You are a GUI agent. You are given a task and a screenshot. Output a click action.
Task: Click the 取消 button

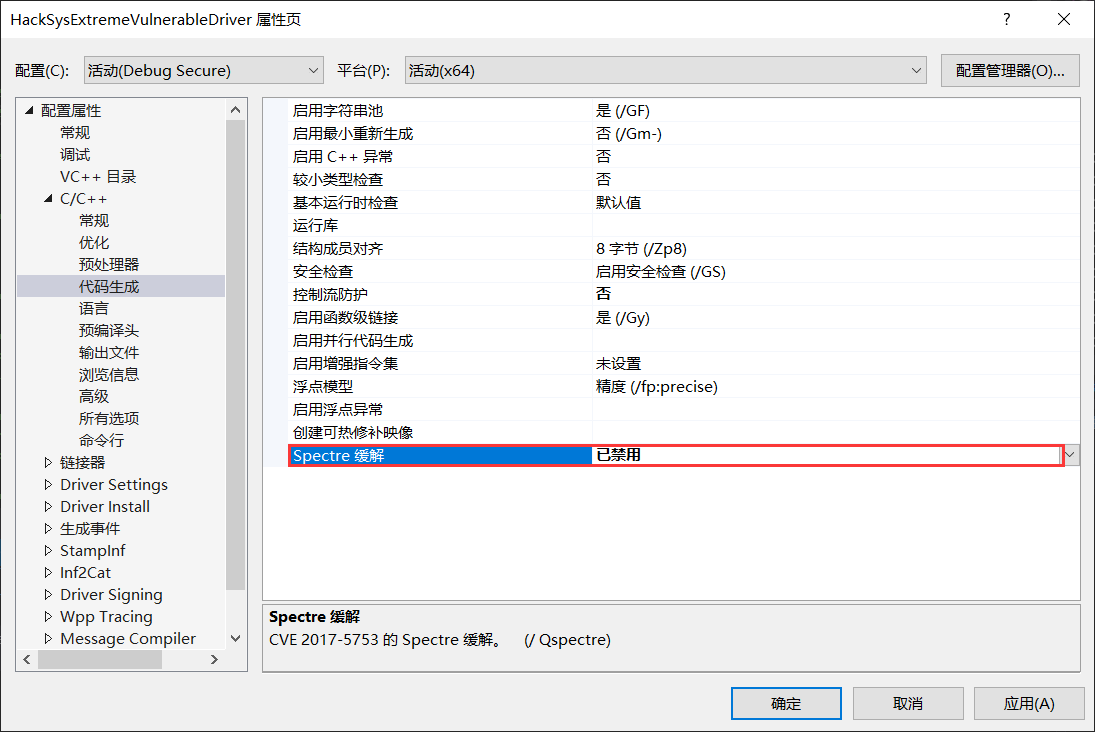point(908,703)
